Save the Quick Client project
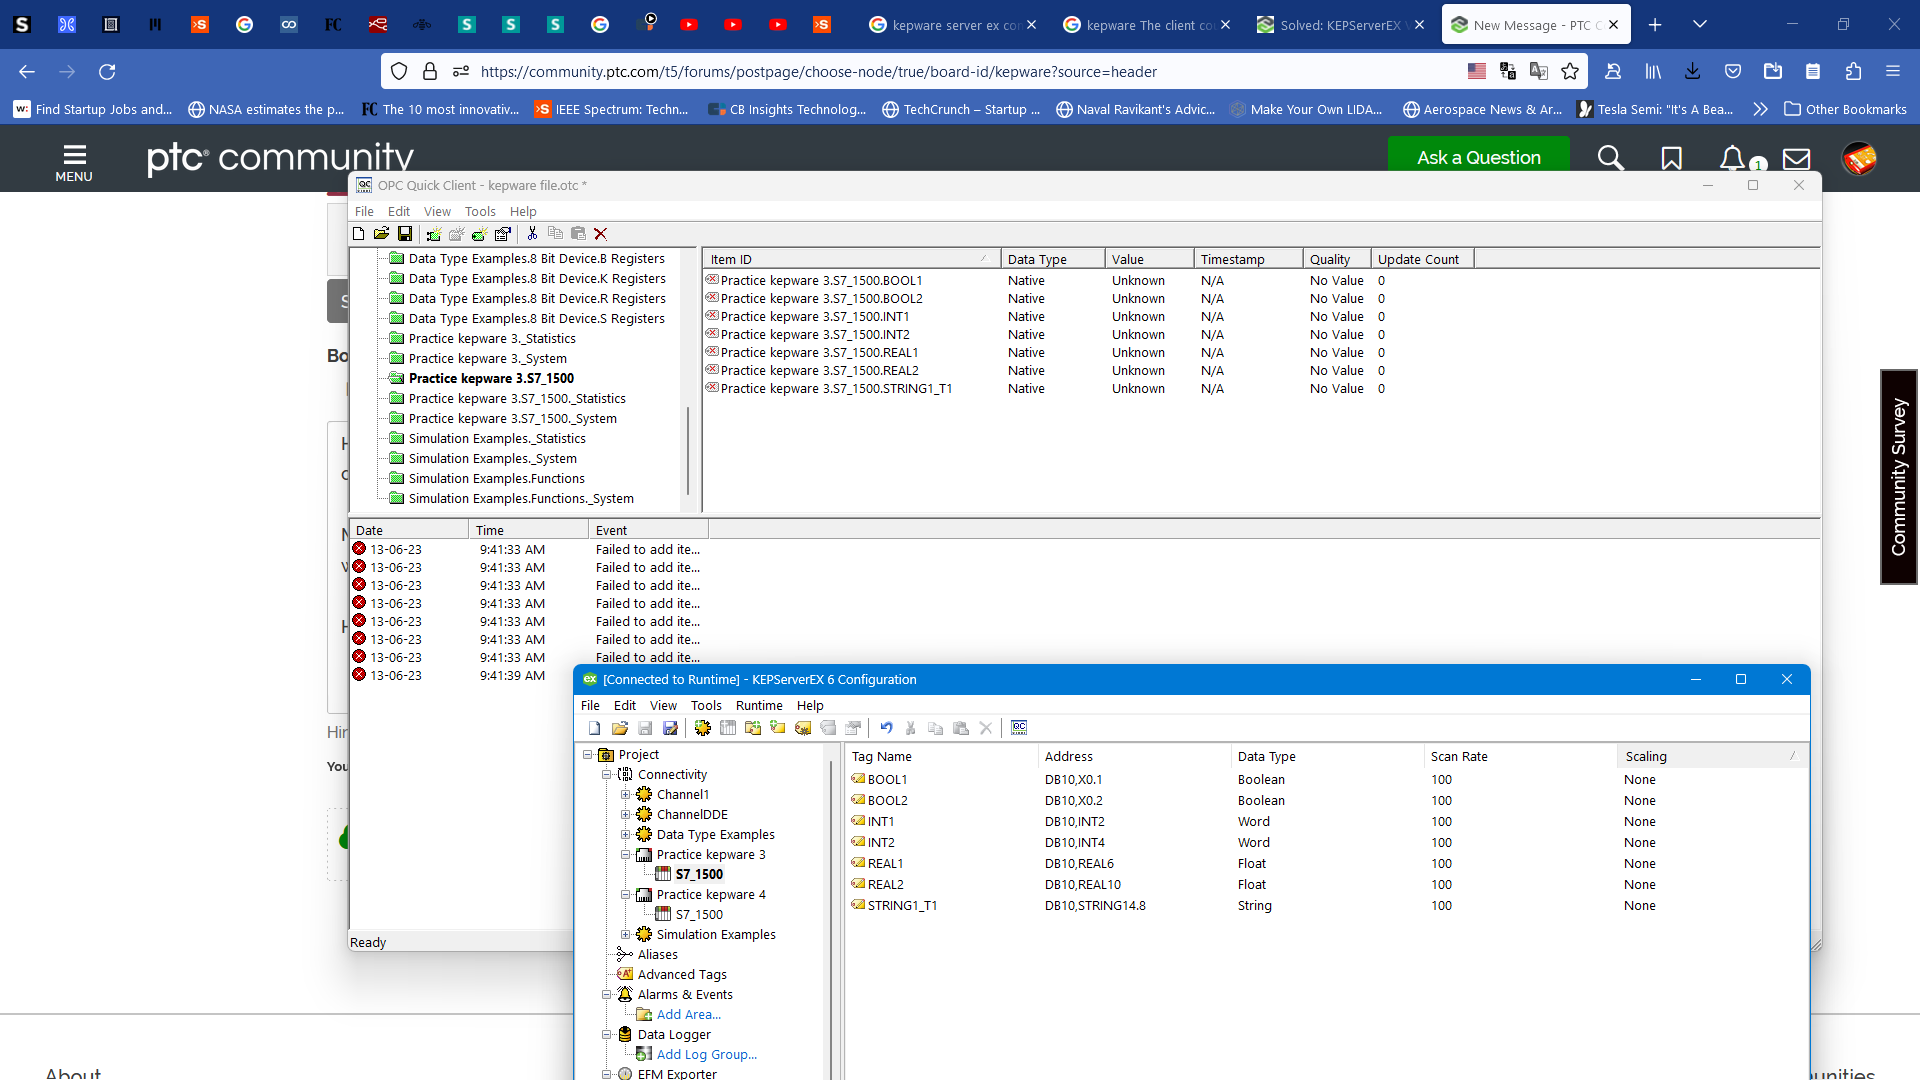 point(405,233)
